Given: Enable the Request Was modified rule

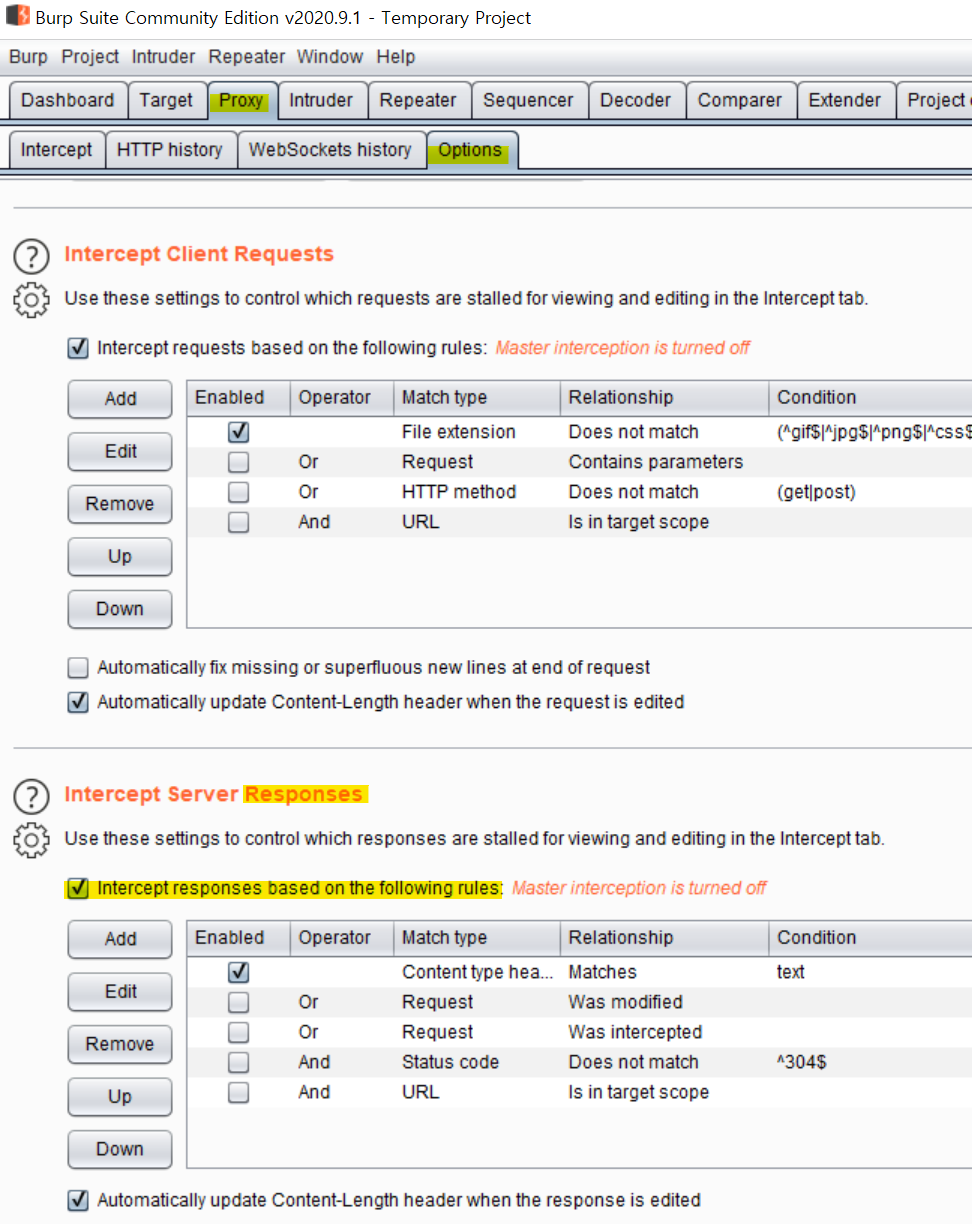Looking at the screenshot, I should (238, 1002).
